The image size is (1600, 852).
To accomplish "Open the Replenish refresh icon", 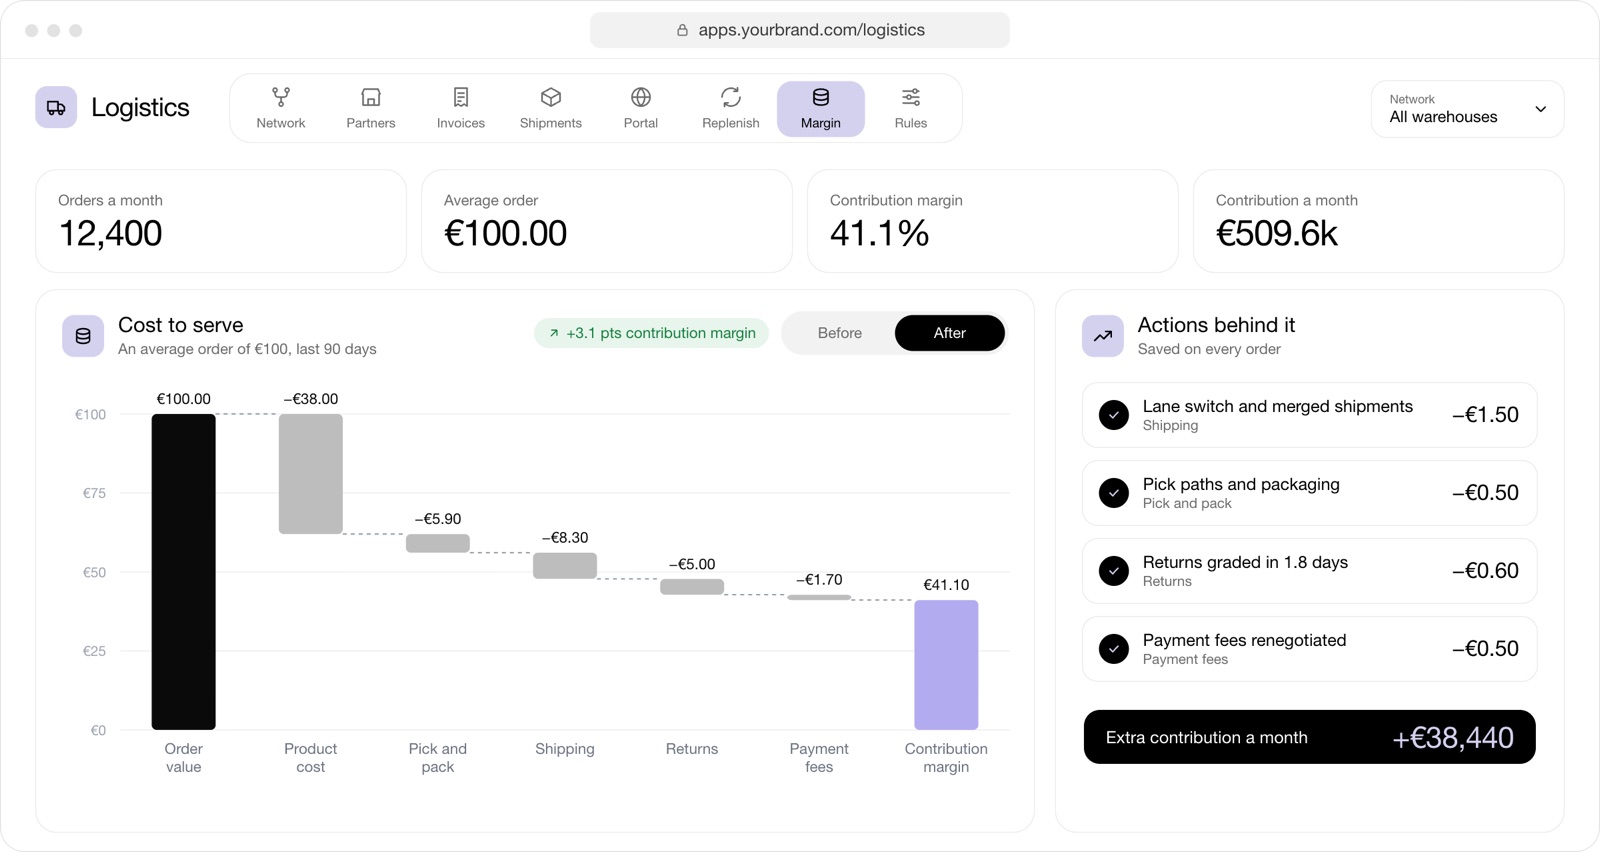I will coord(731,97).
